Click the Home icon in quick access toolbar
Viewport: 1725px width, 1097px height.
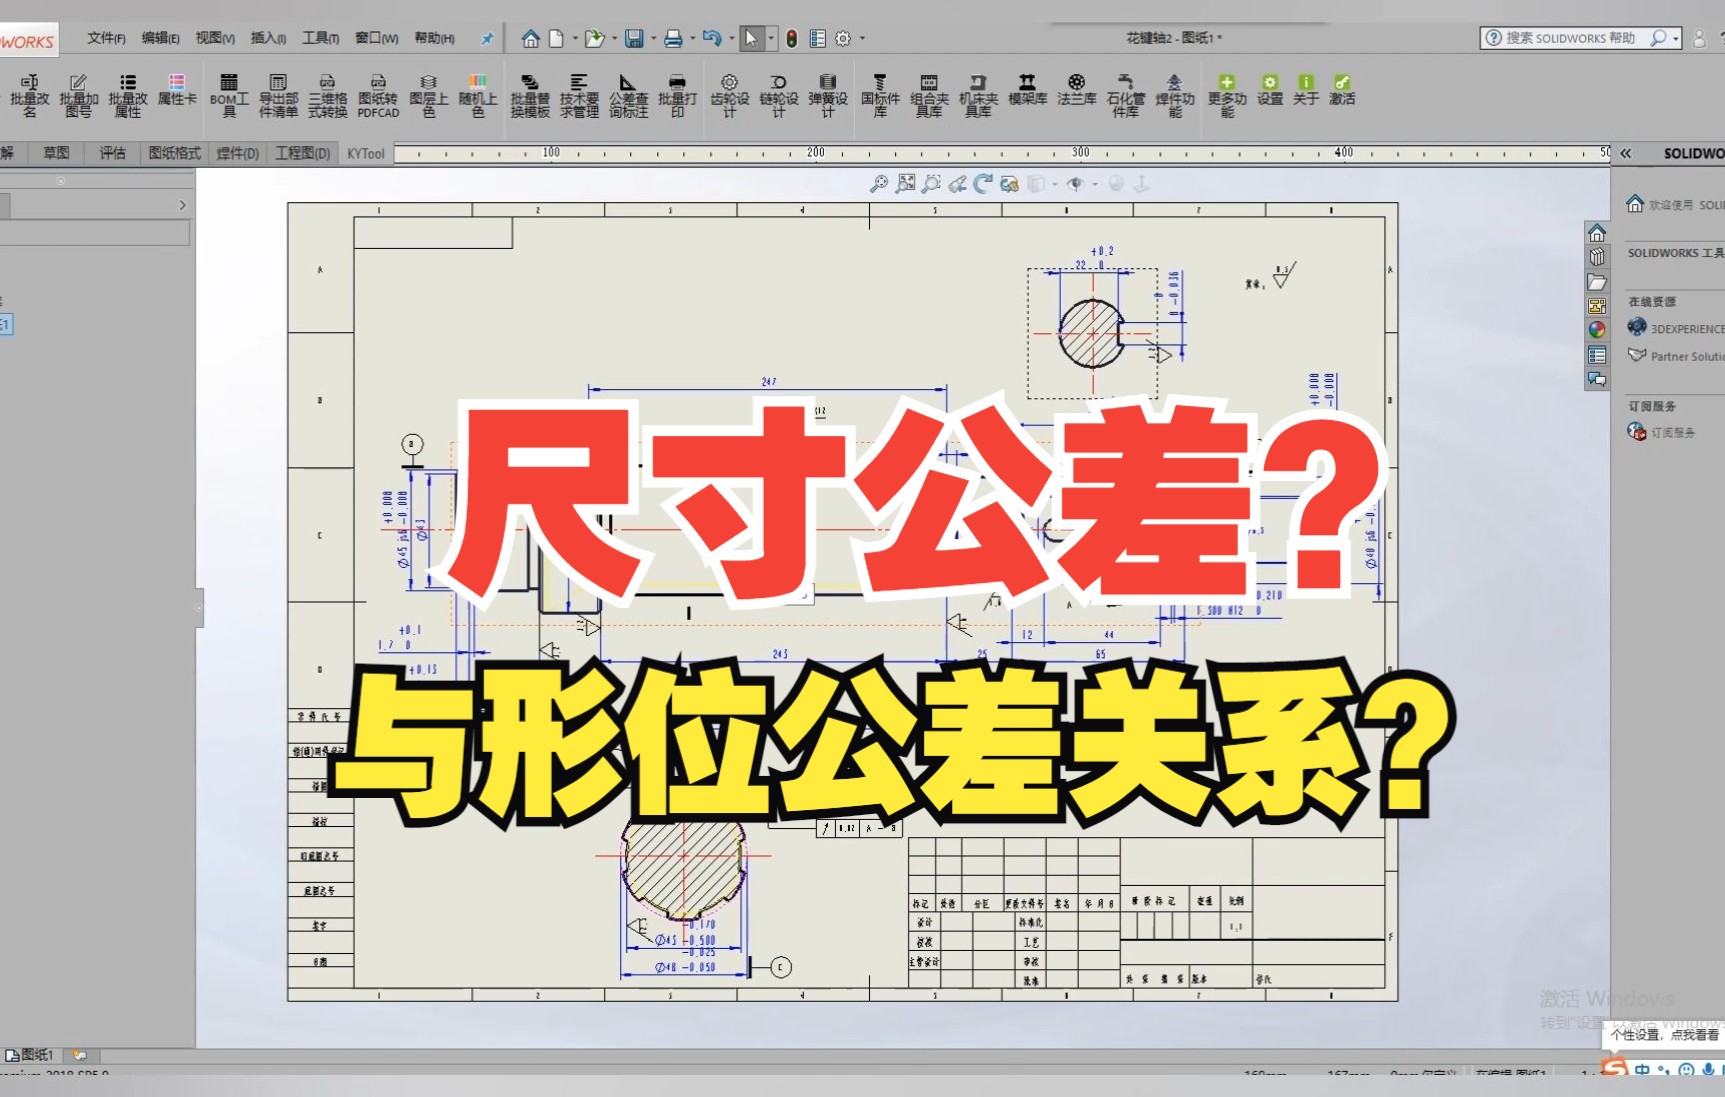pos(531,39)
